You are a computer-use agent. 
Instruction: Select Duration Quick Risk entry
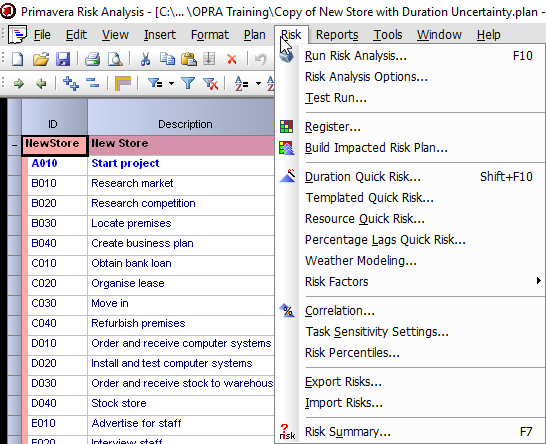click(x=409, y=177)
